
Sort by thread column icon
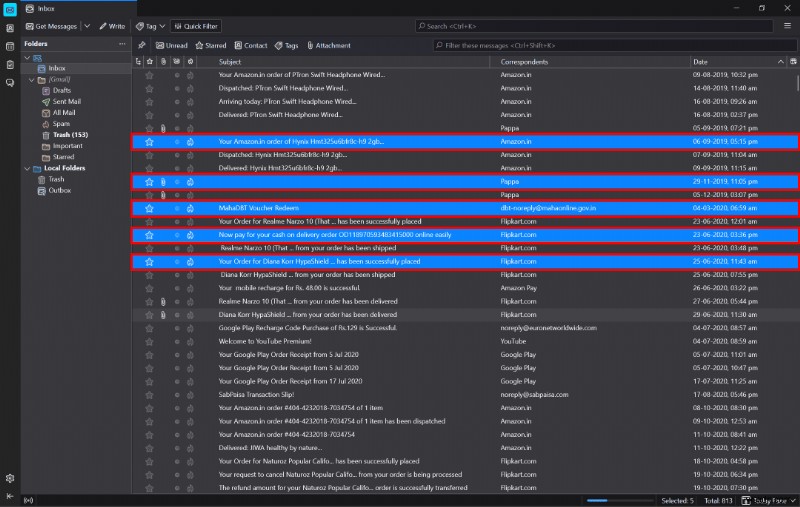tap(138, 62)
